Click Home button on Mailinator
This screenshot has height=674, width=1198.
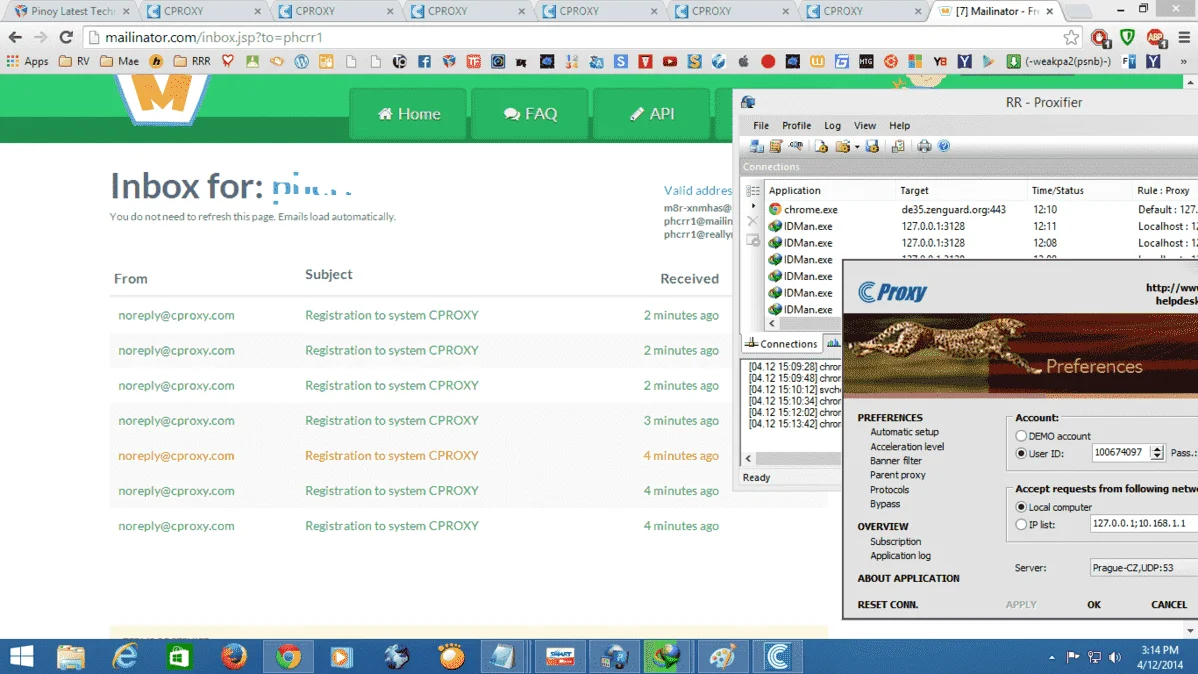coord(409,114)
